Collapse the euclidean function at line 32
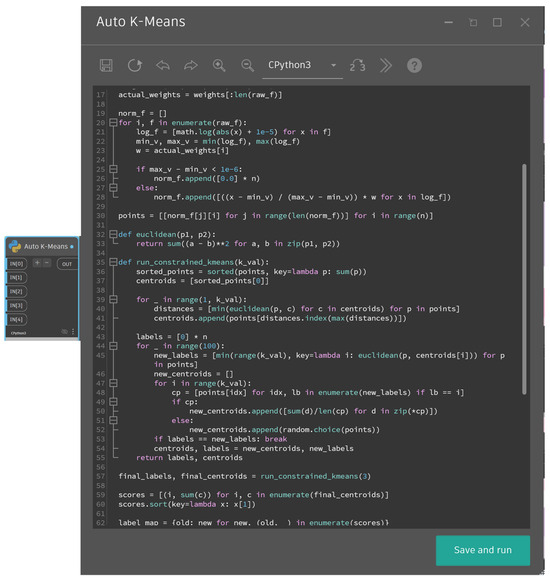 coord(113,234)
